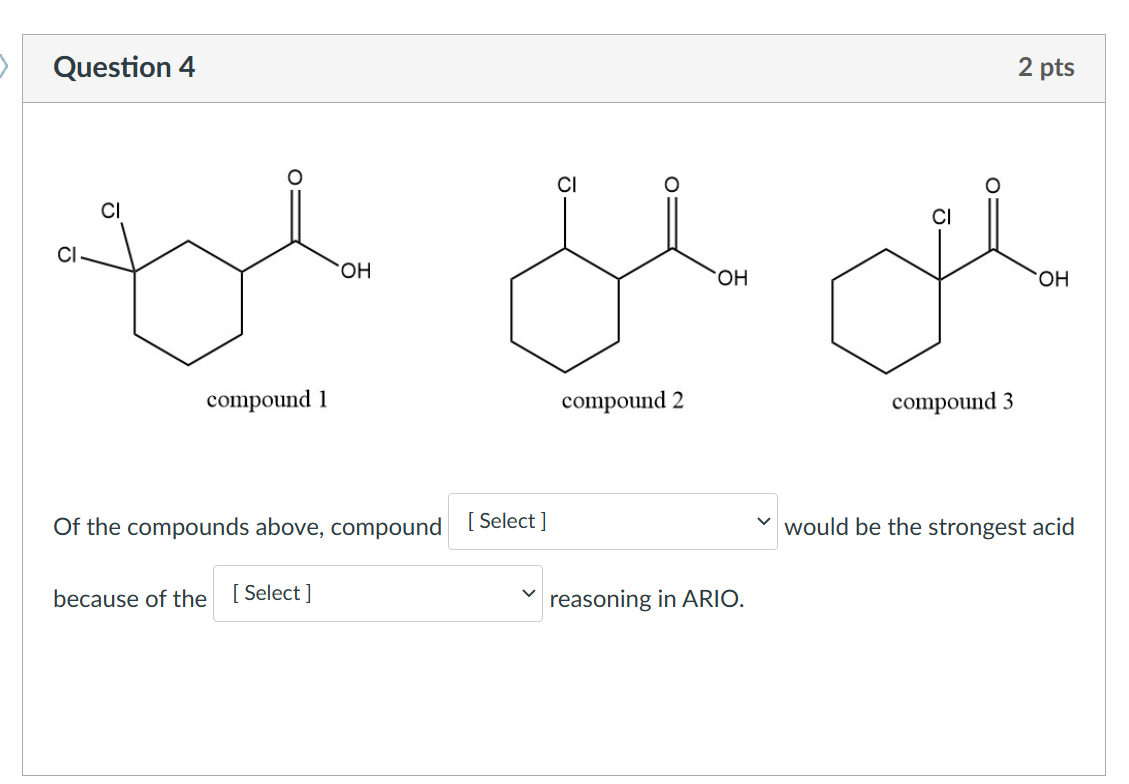Click the compound 2 cyclohexane ring
Image resolution: width=1129 pixels, height=784 pixels.
(x=565, y=309)
